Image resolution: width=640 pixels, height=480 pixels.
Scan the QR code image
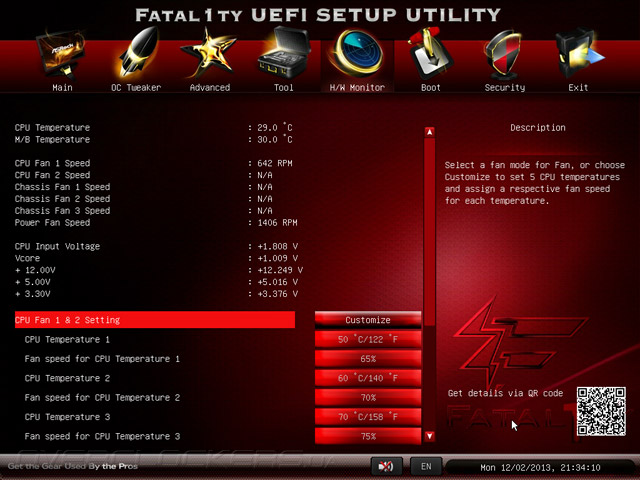[x=601, y=411]
